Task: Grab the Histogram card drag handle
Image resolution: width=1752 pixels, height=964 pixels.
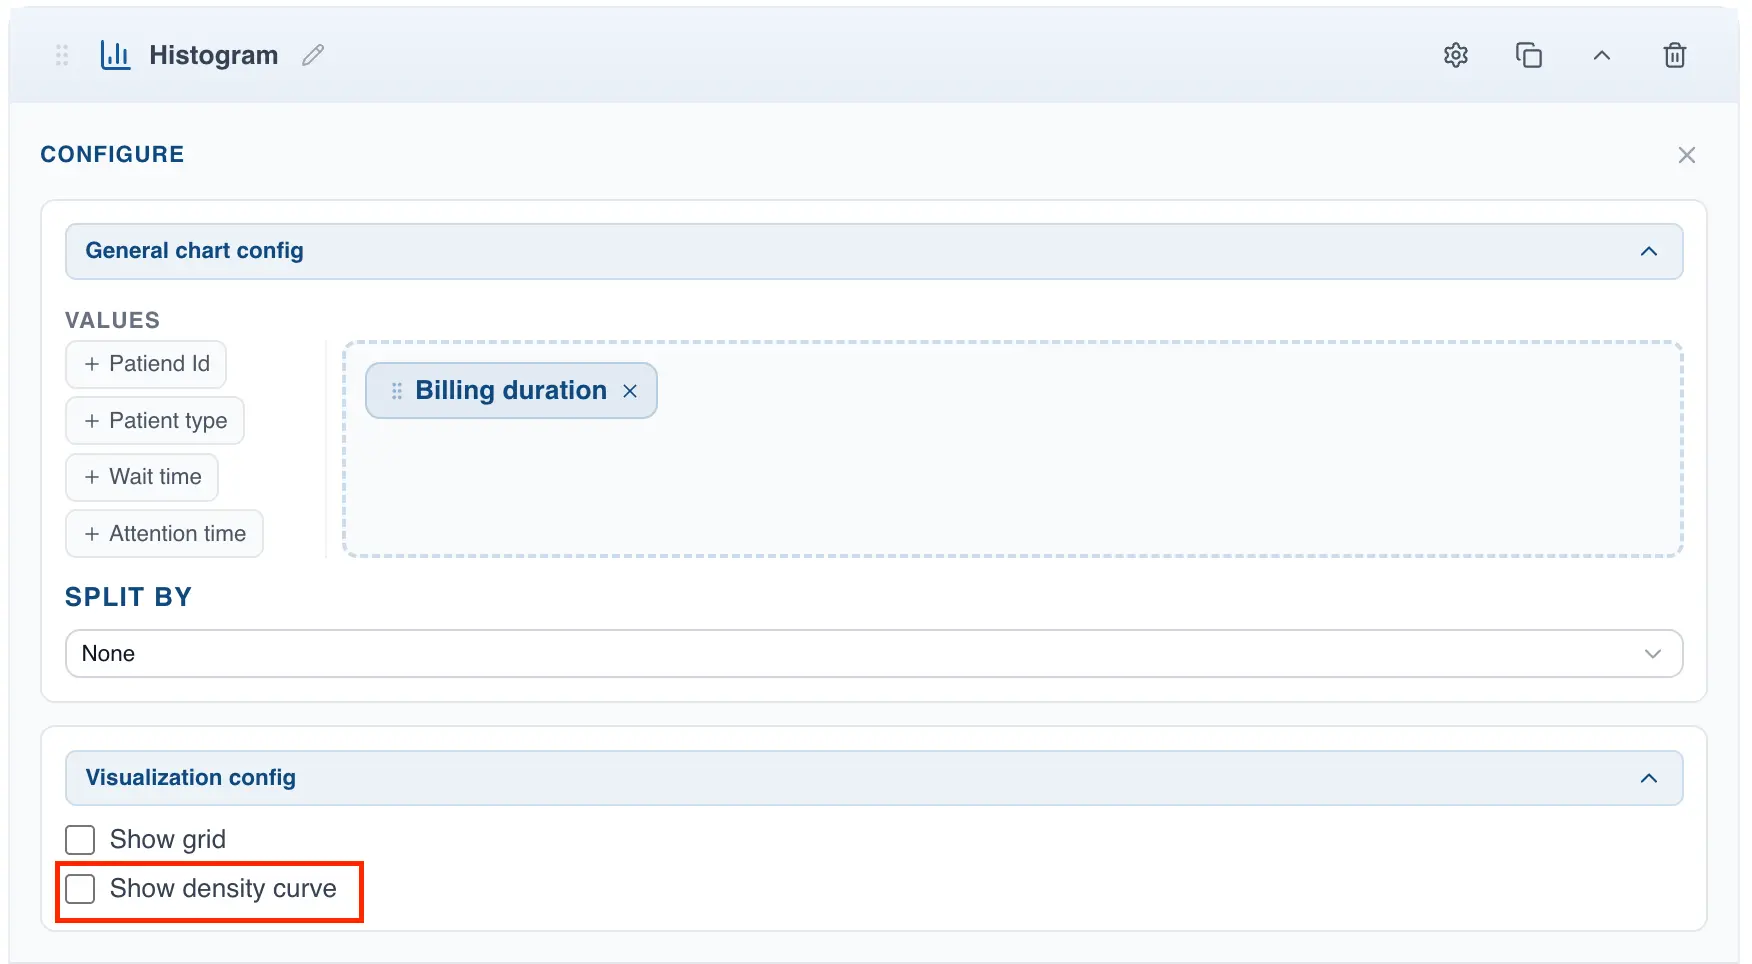Action: pos(62,55)
